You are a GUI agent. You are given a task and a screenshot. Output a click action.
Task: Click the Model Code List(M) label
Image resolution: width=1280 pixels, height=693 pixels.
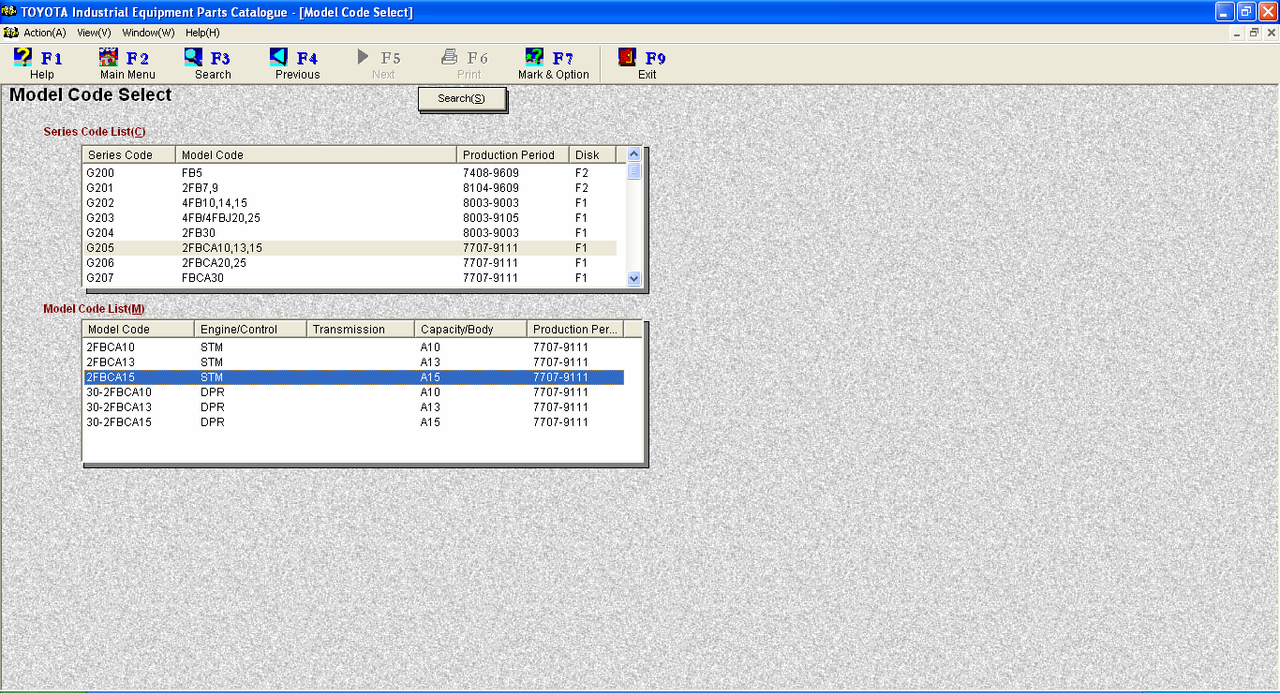point(94,309)
